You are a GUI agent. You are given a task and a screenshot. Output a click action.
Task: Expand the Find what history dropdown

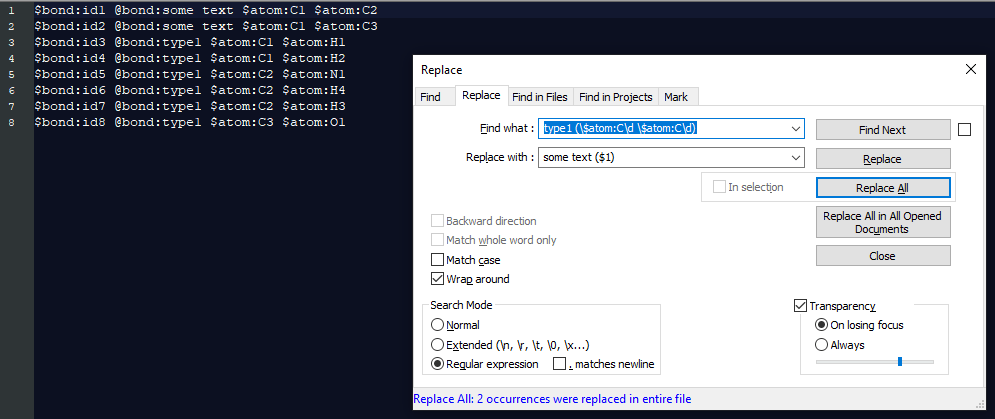(796, 128)
